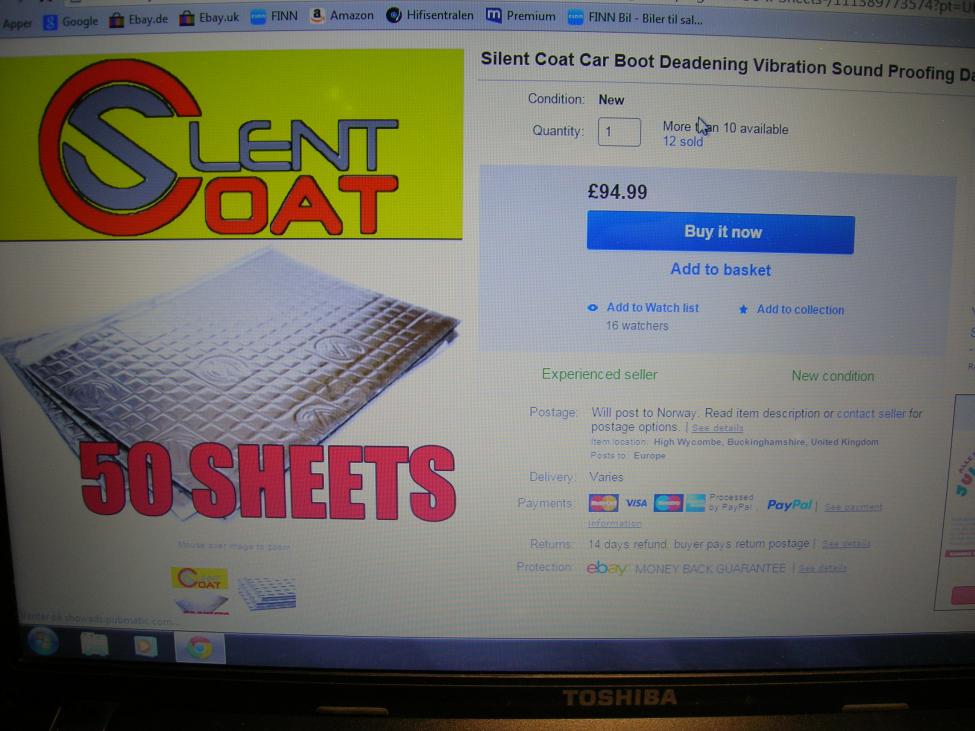This screenshot has height=731, width=975.
Task: Open the FINN Bil bookmark
Action: (635, 19)
